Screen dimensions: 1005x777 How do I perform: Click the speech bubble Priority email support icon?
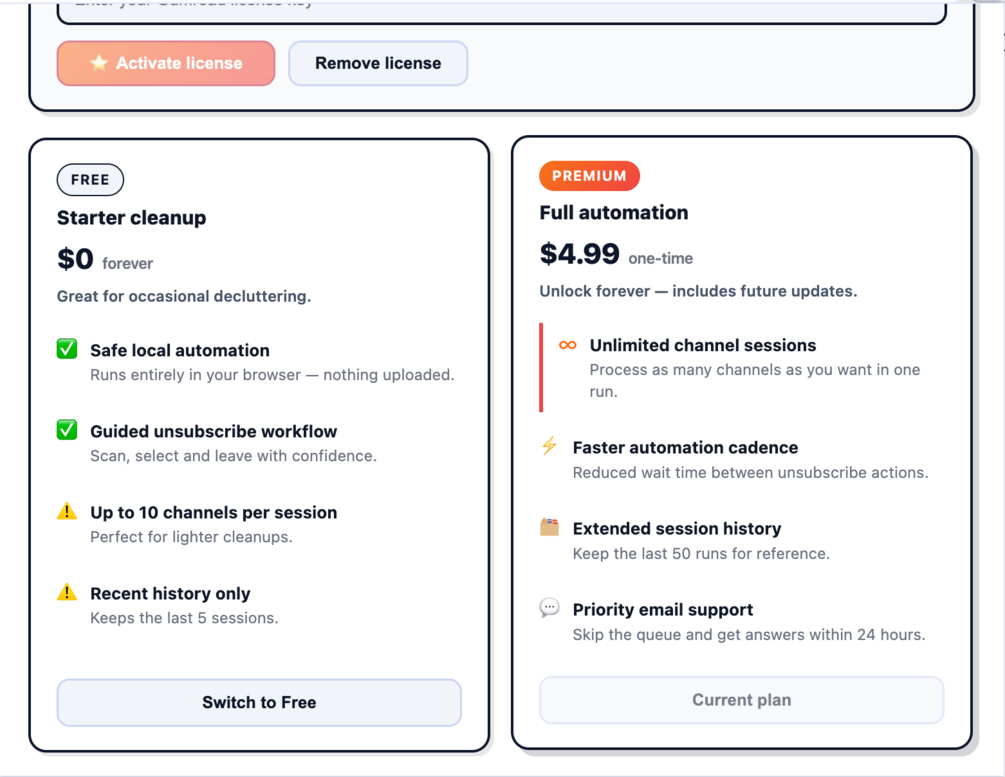point(549,608)
